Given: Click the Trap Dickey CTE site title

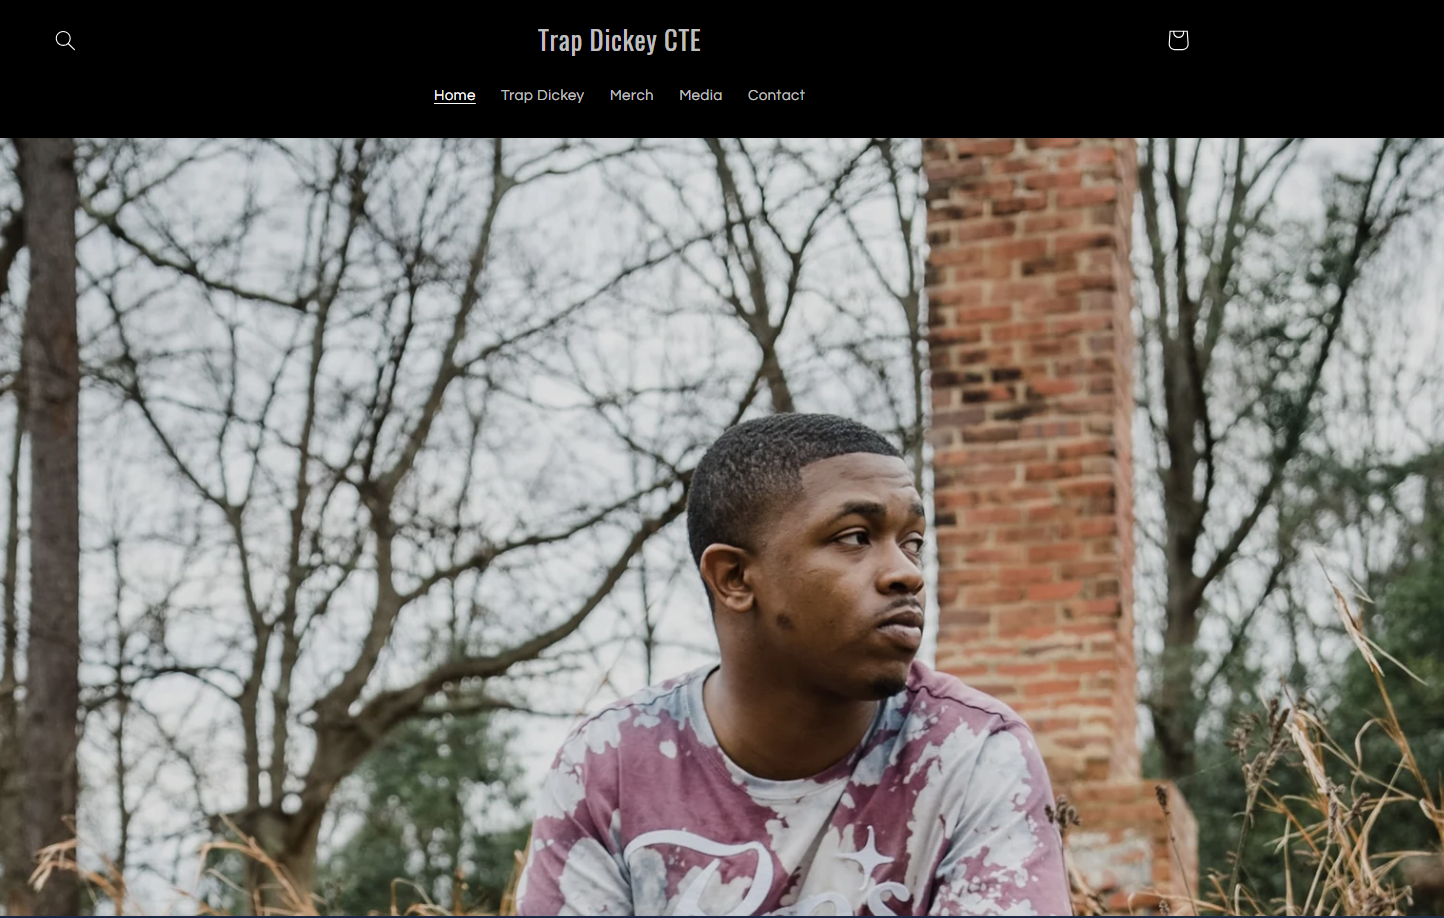Looking at the screenshot, I should click(619, 40).
